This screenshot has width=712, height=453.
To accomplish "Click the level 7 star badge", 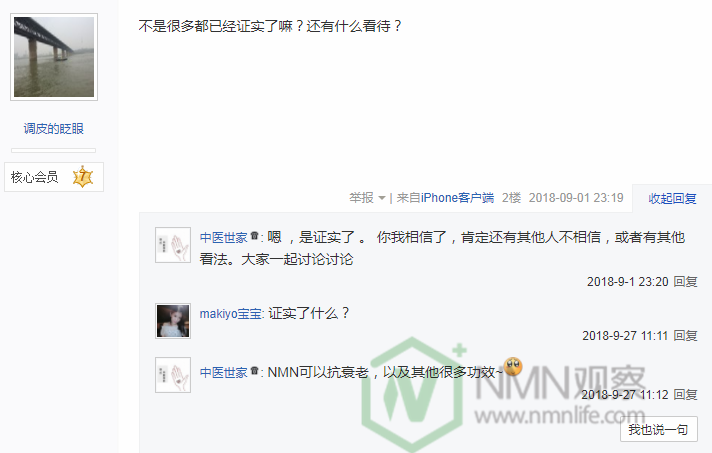I will [83, 177].
